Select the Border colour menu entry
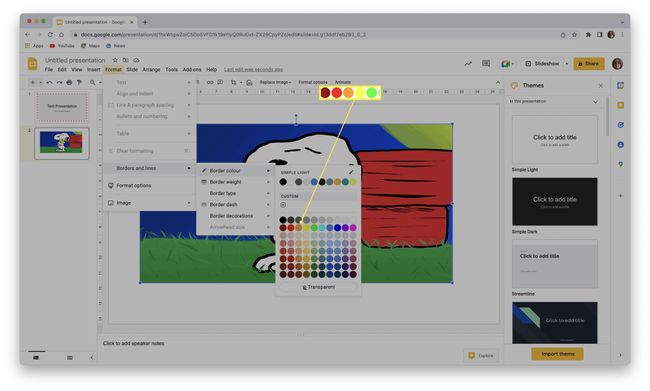 tap(235, 171)
